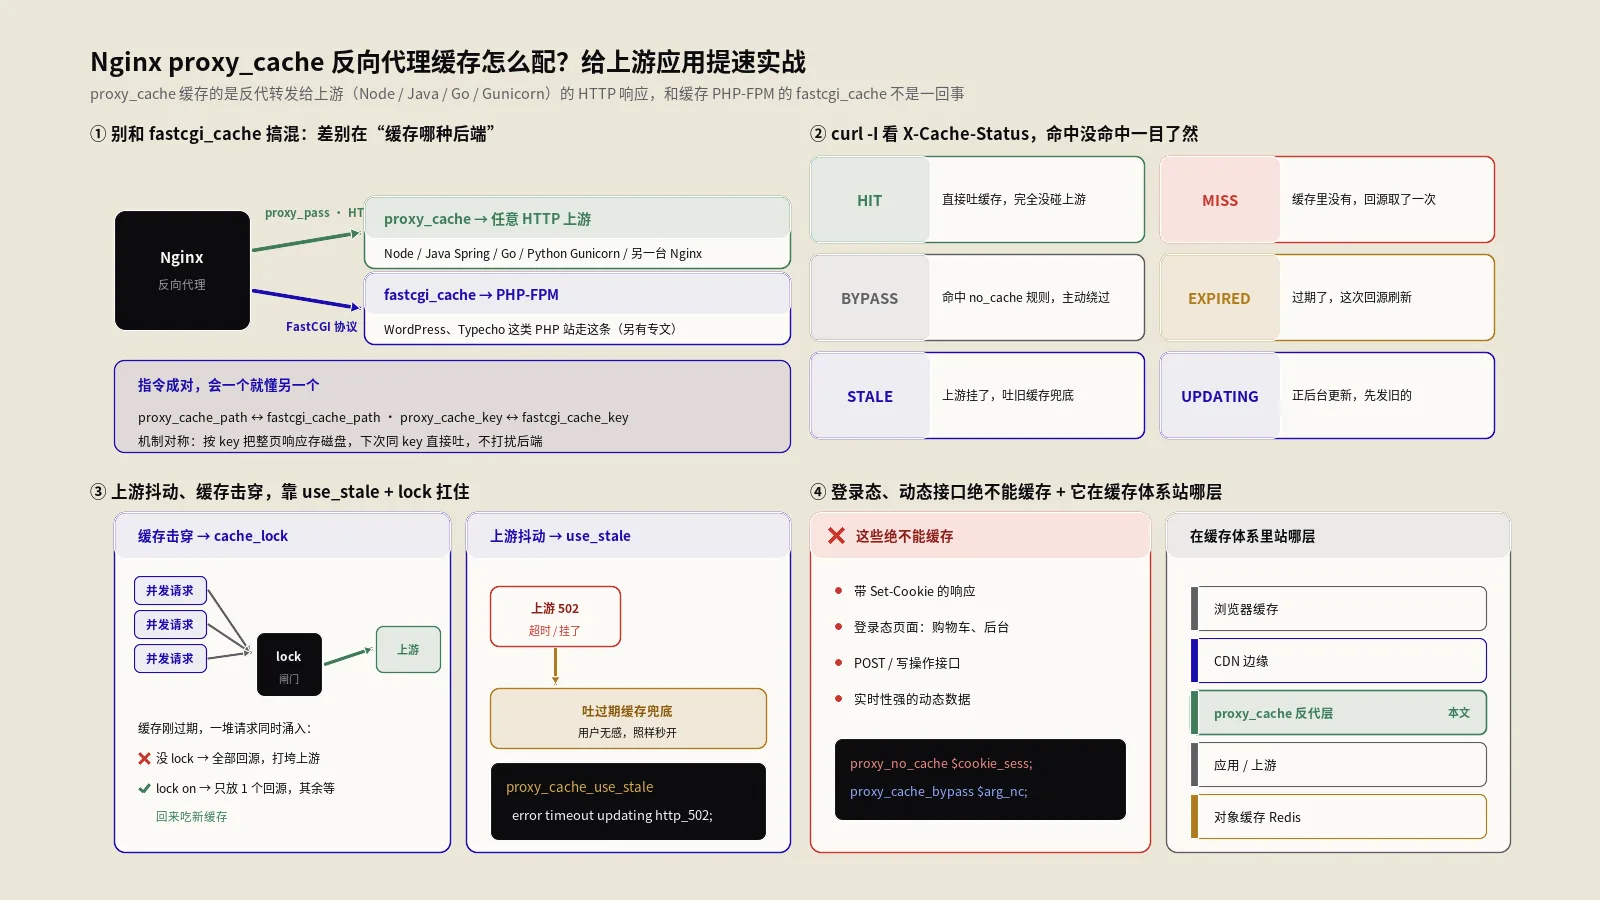Click section heading ② curl -I 看 X-Cache-Status

1004,134
